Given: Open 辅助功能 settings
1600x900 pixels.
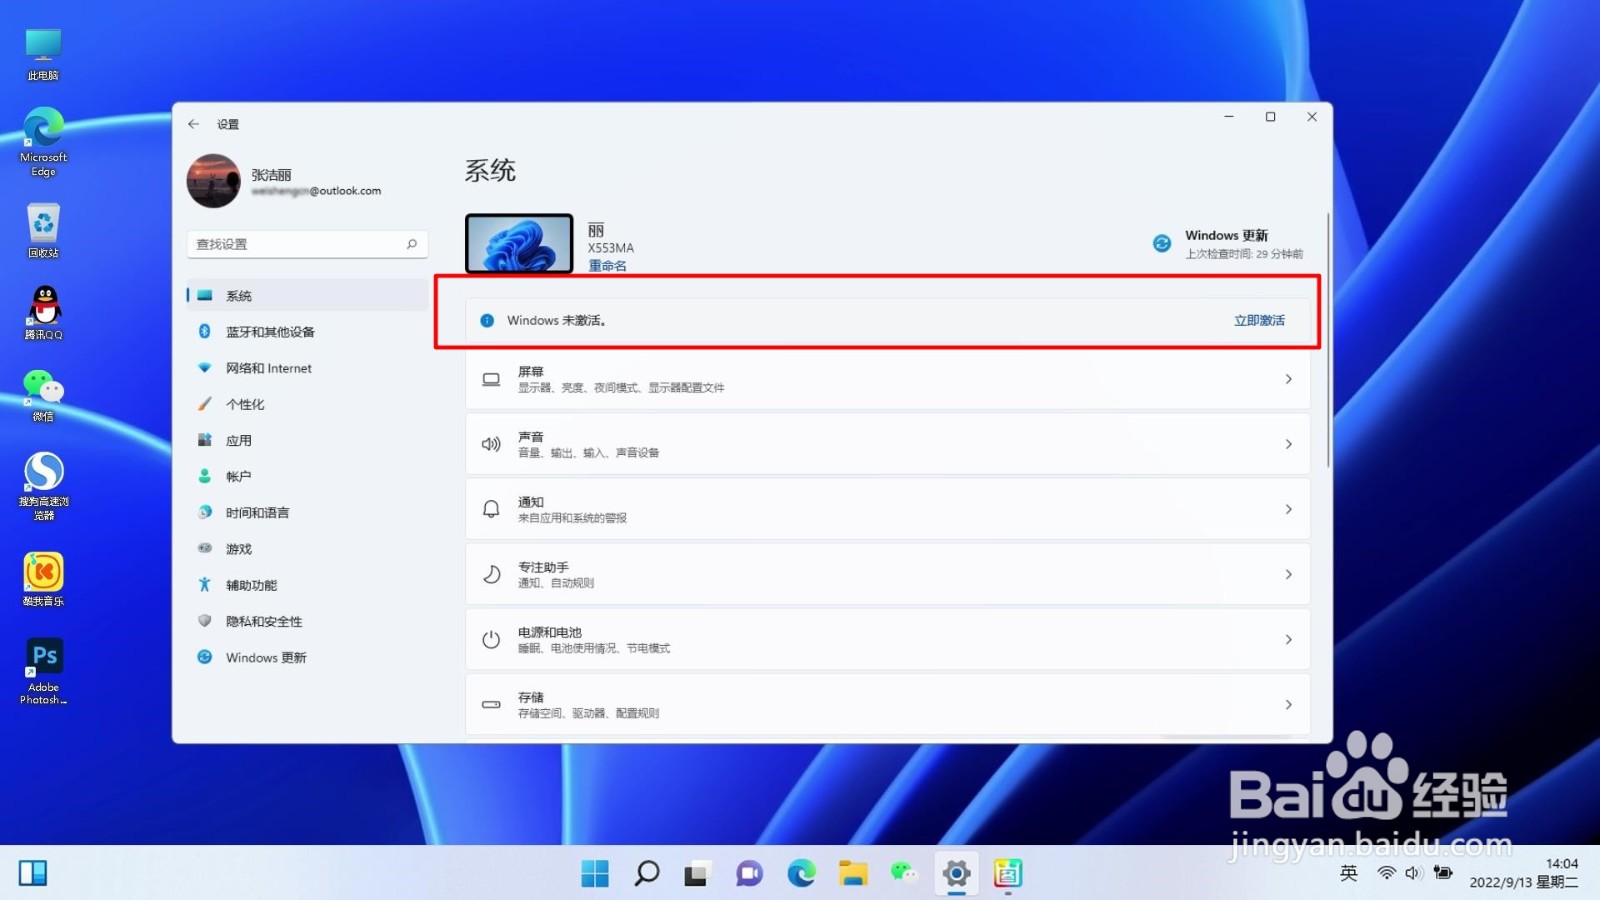Looking at the screenshot, I should coord(307,585).
